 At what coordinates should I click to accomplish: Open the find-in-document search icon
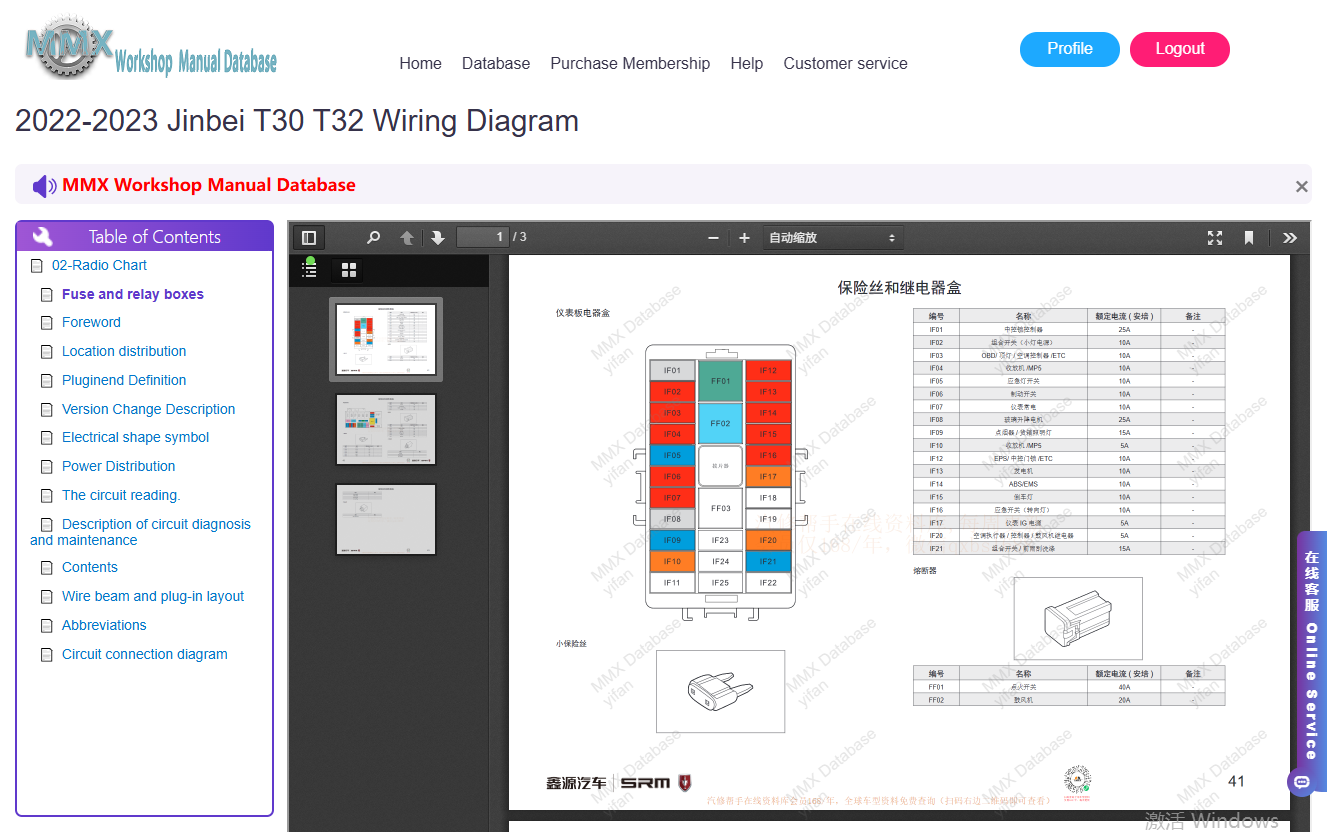pyautogui.click(x=373, y=238)
